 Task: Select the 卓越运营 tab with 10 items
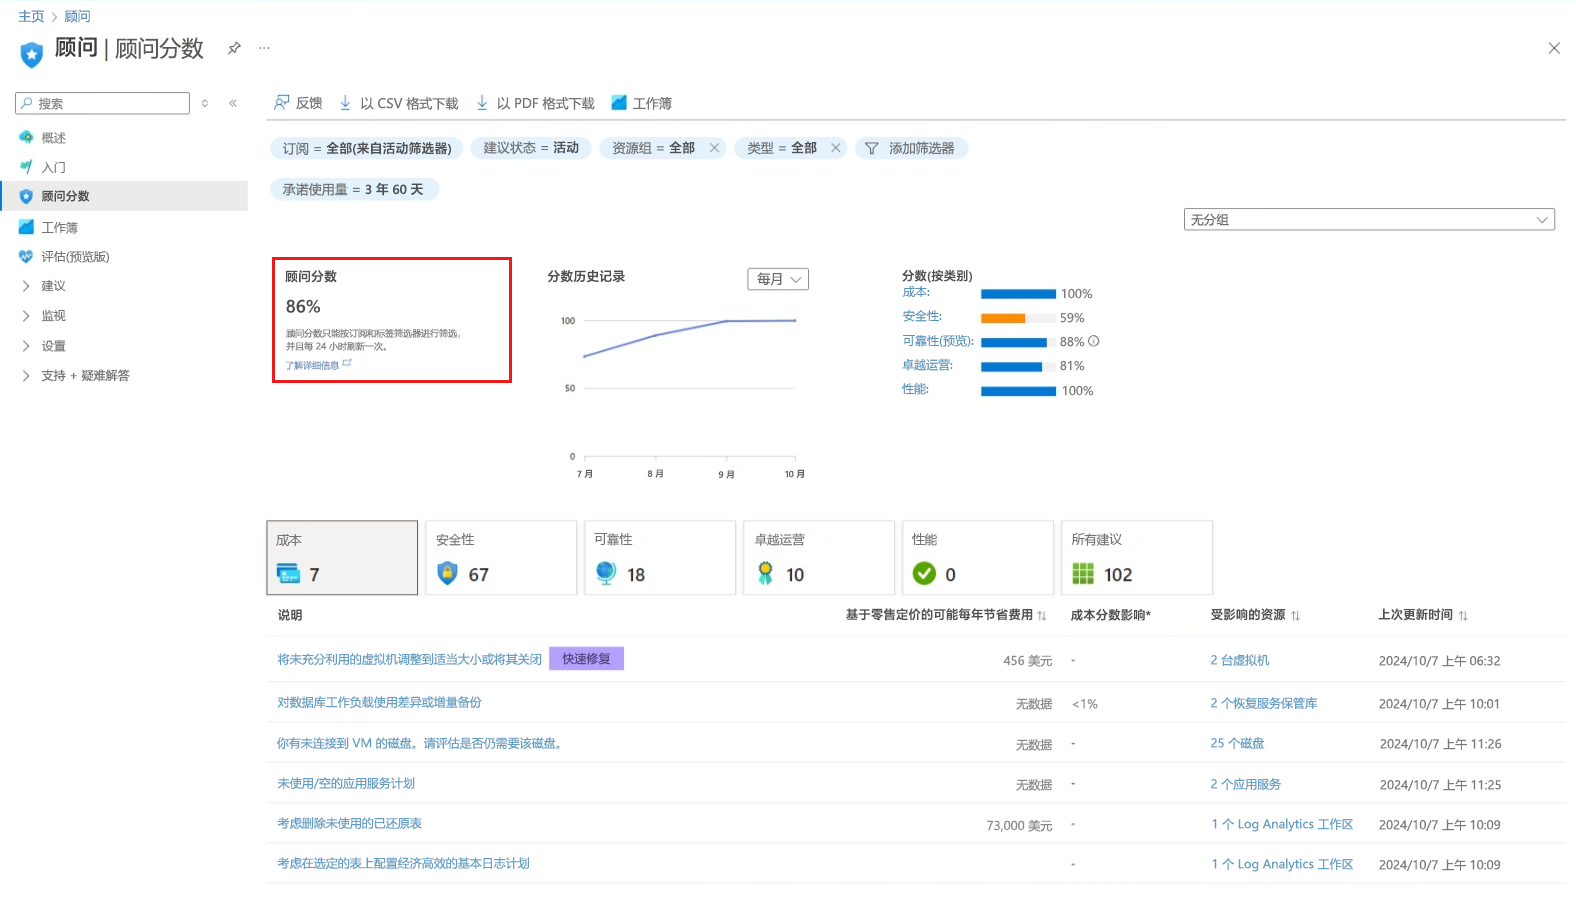[x=819, y=558]
